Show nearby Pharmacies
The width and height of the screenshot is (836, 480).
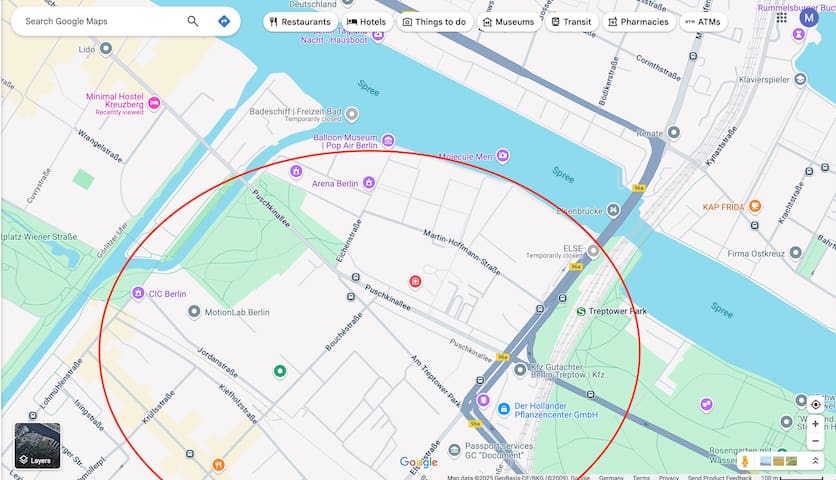[x=637, y=22]
